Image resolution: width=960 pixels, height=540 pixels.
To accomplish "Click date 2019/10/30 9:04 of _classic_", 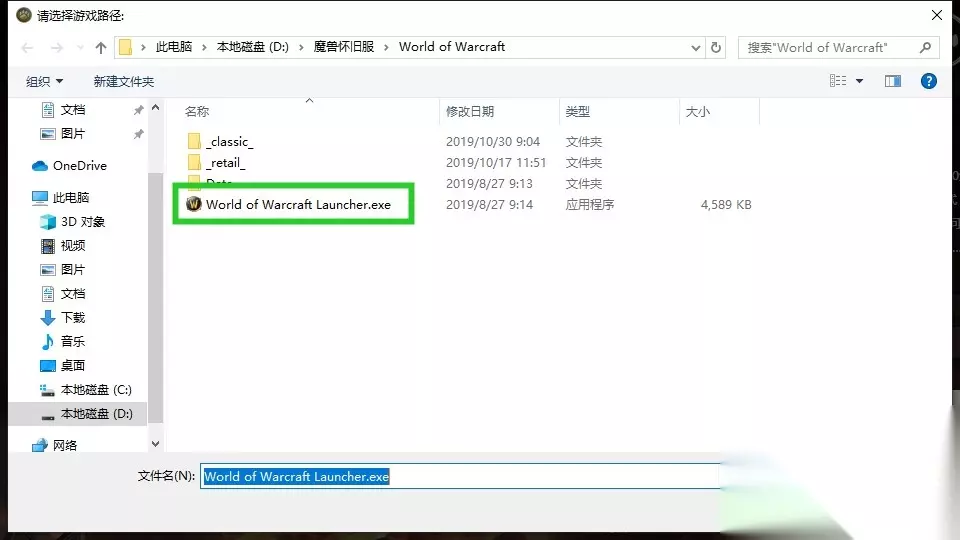I will (x=493, y=141).
